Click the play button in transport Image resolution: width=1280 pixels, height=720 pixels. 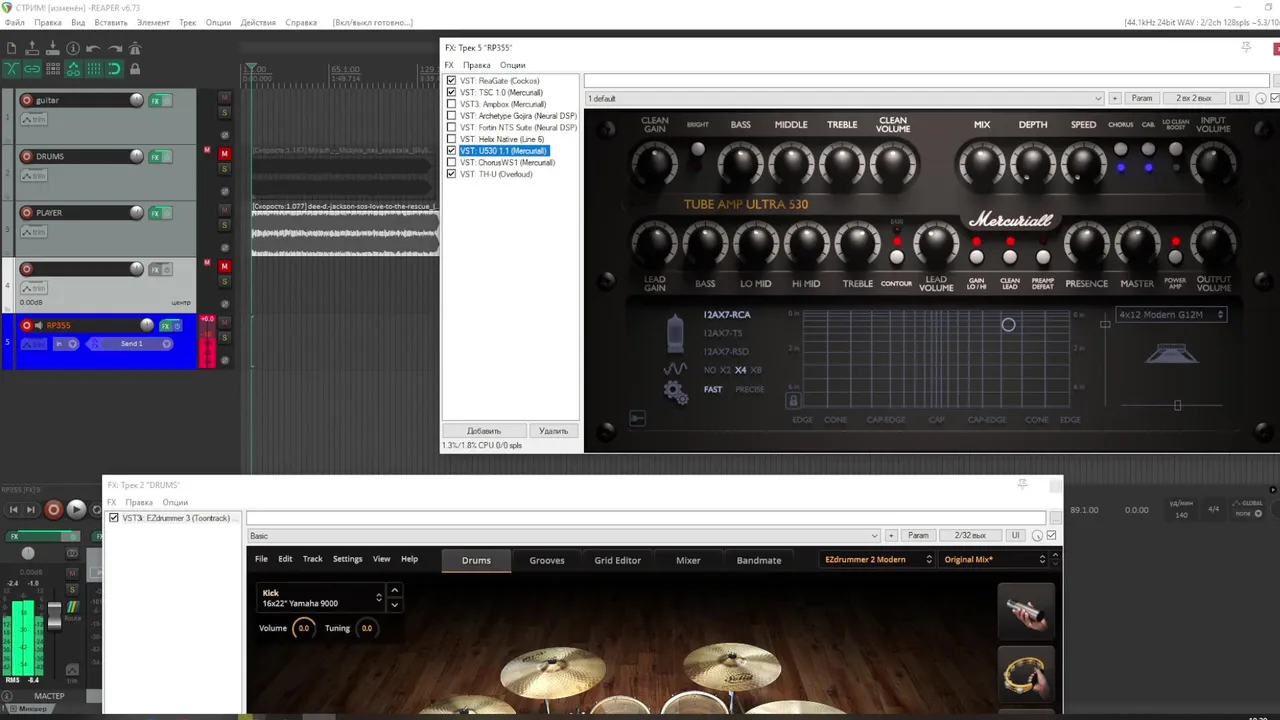tap(76, 510)
